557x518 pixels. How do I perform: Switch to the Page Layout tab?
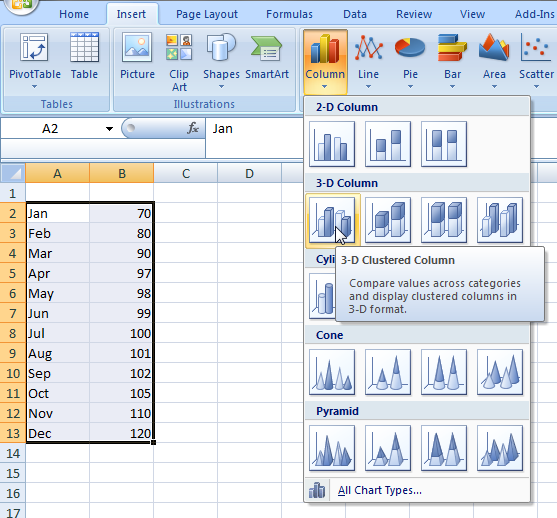coord(207,14)
